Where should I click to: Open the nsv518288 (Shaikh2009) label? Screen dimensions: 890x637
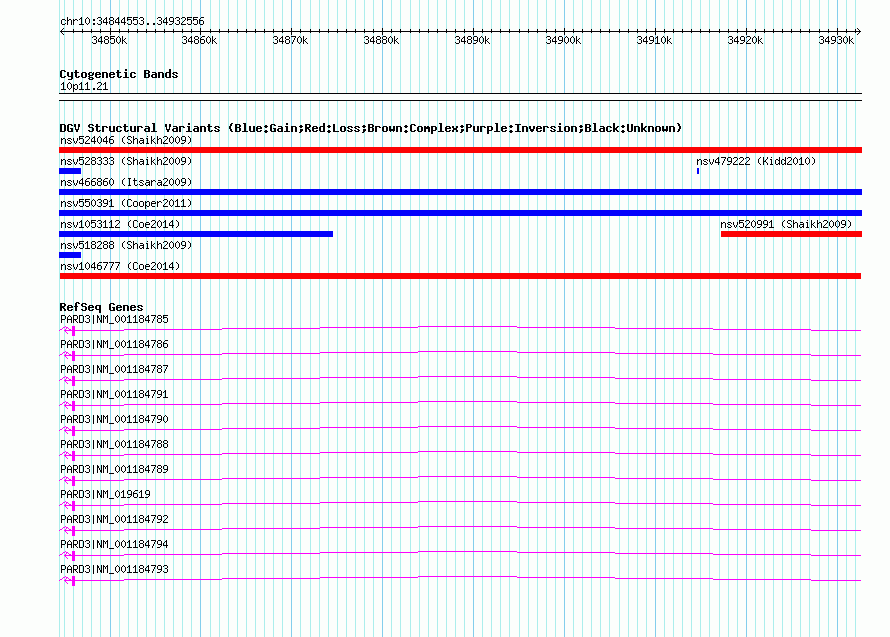coord(126,245)
